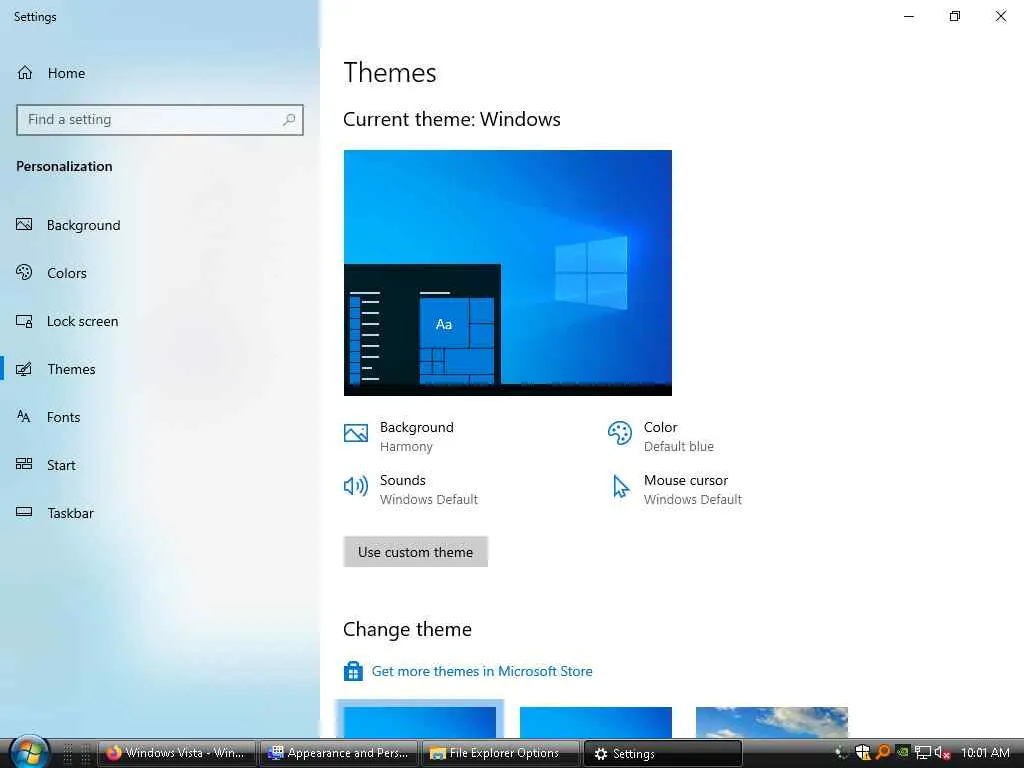Open the Taskbar settings page
Viewport: 1024px width, 768px height.
(x=55, y=513)
